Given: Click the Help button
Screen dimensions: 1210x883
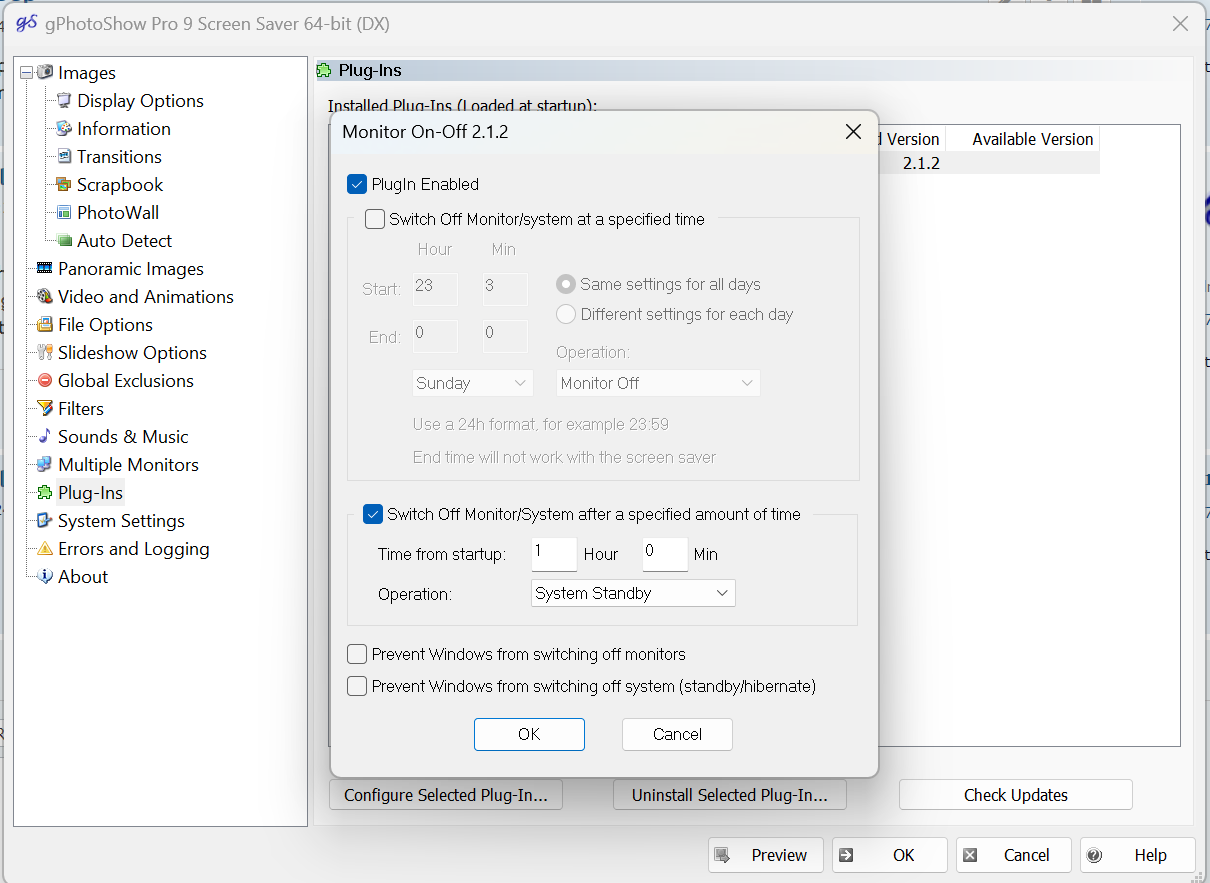Looking at the screenshot, I should pyautogui.click(x=1138, y=855).
